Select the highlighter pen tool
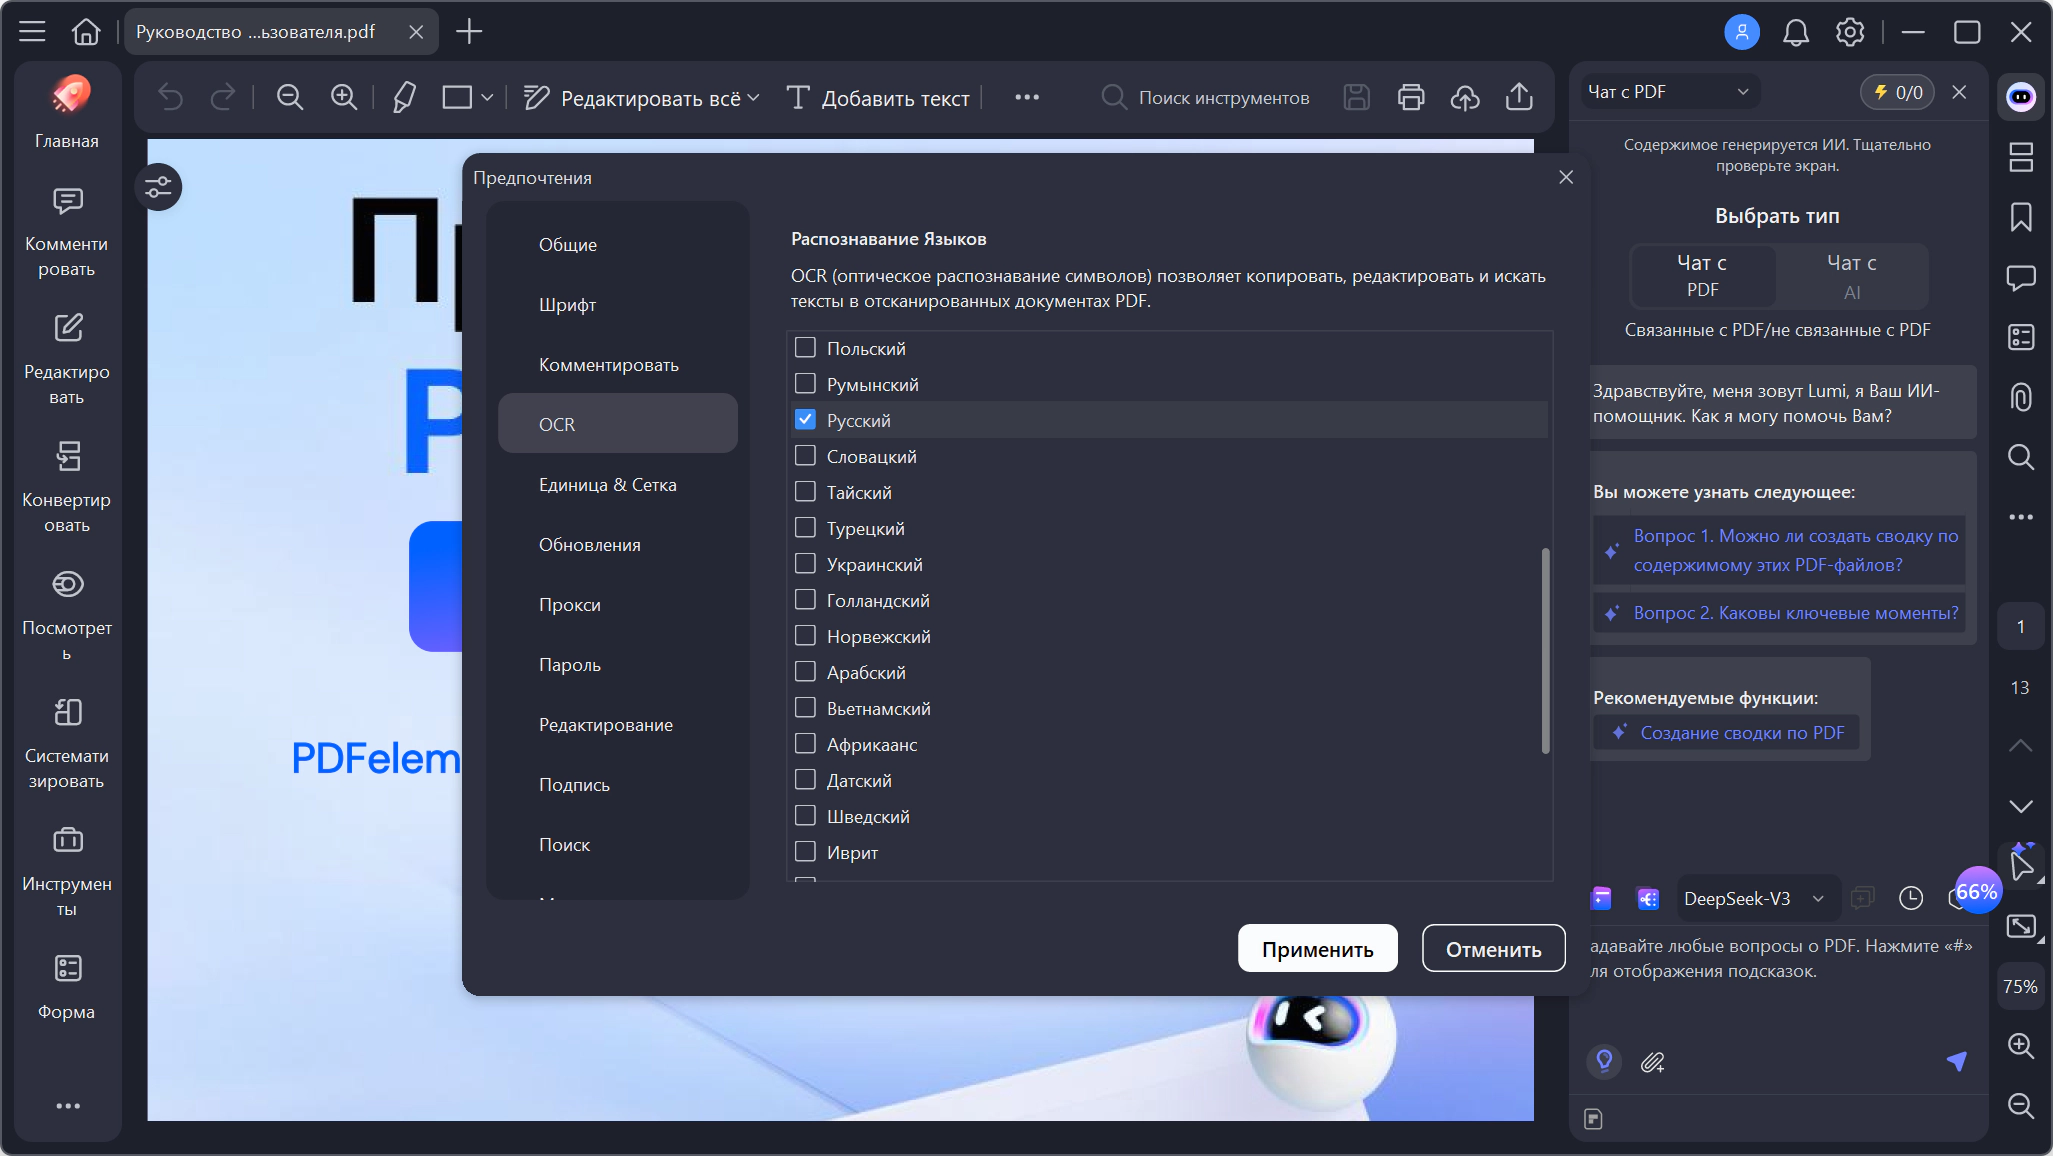This screenshot has width=2053, height=1156. tap(404, 97)
